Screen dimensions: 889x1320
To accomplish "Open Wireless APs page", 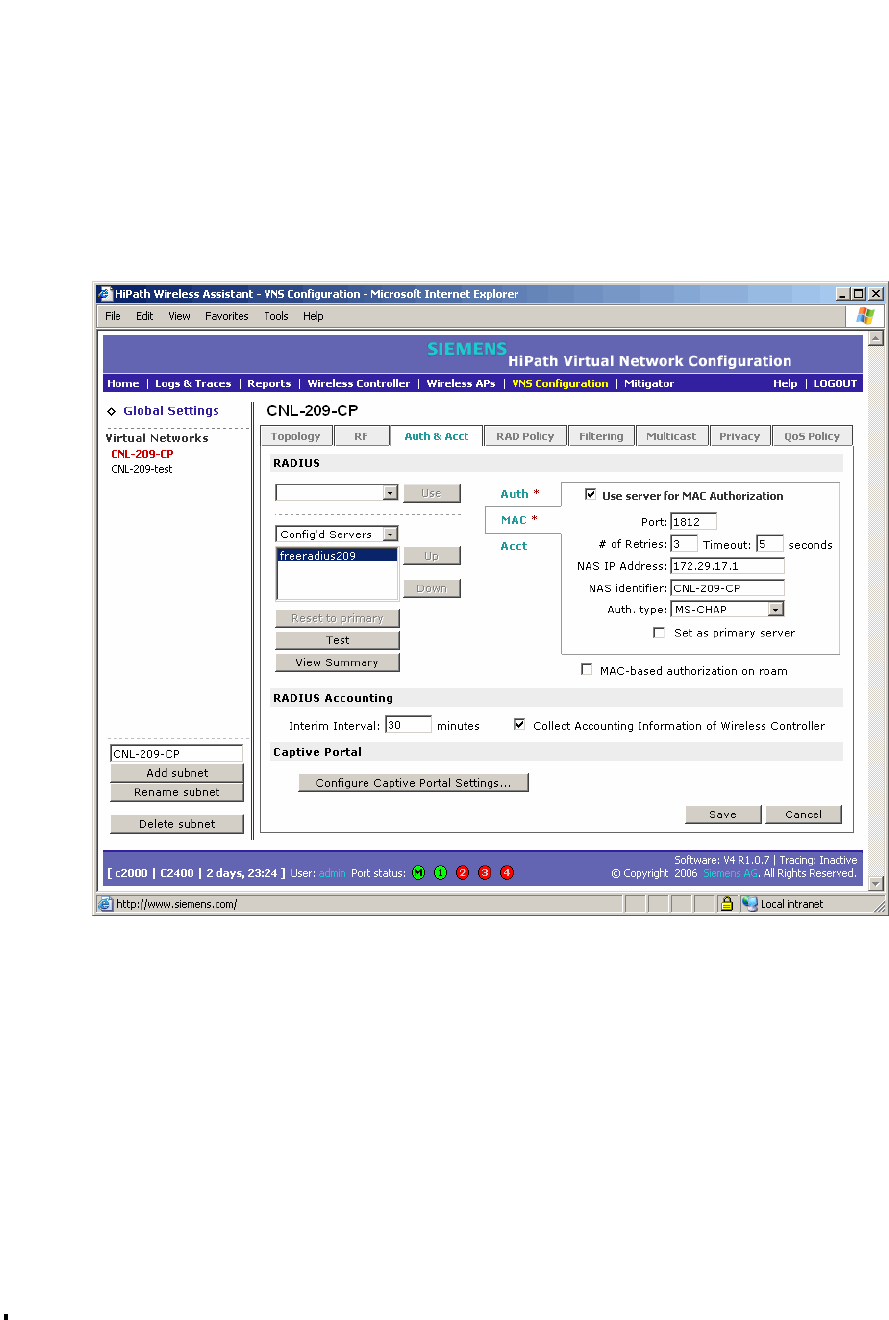I will coord(460,384).
